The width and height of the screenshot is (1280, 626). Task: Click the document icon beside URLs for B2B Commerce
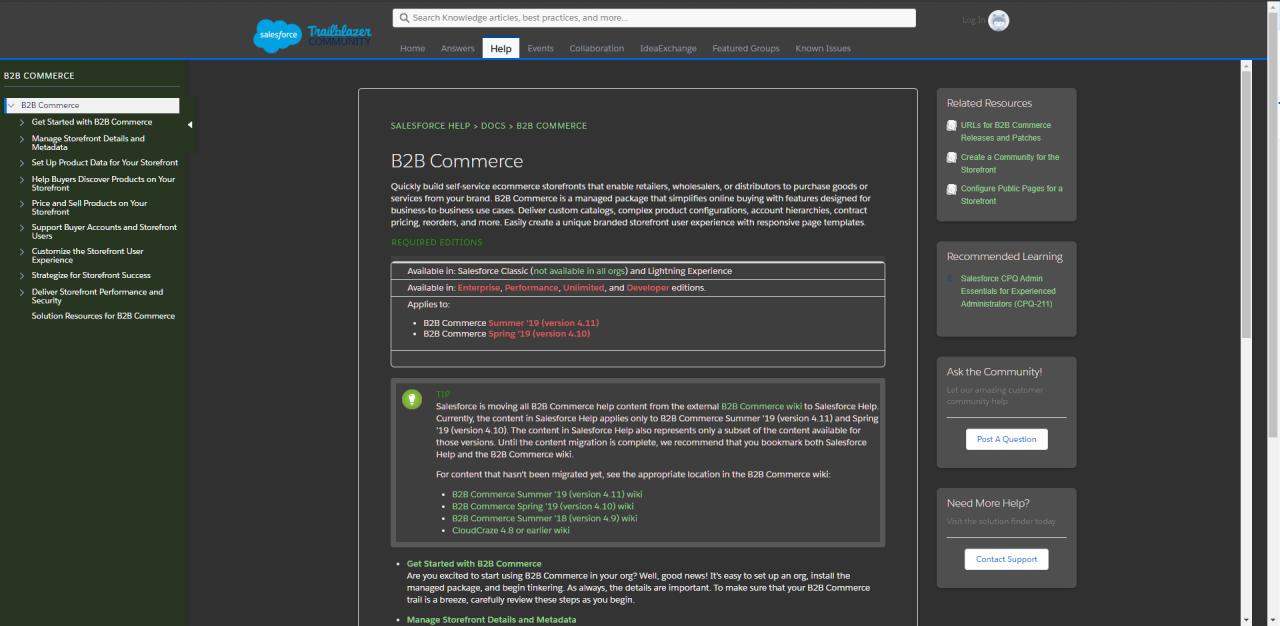[951, 125]
